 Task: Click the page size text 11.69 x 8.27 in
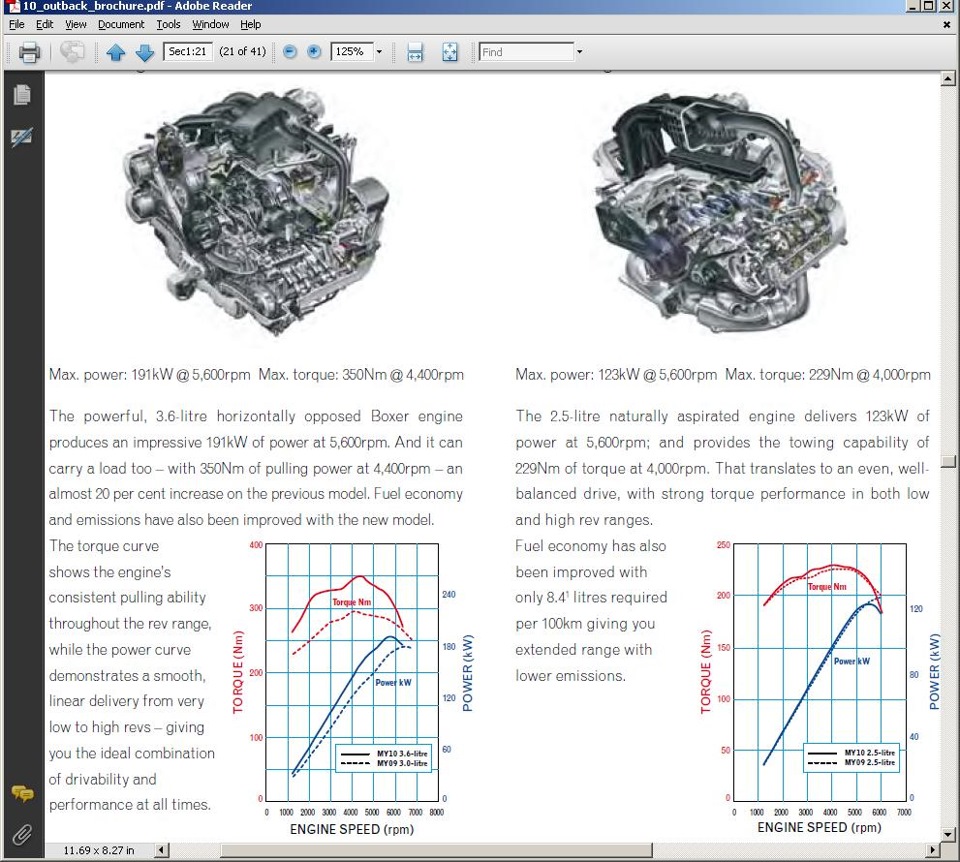pos(99,850)
